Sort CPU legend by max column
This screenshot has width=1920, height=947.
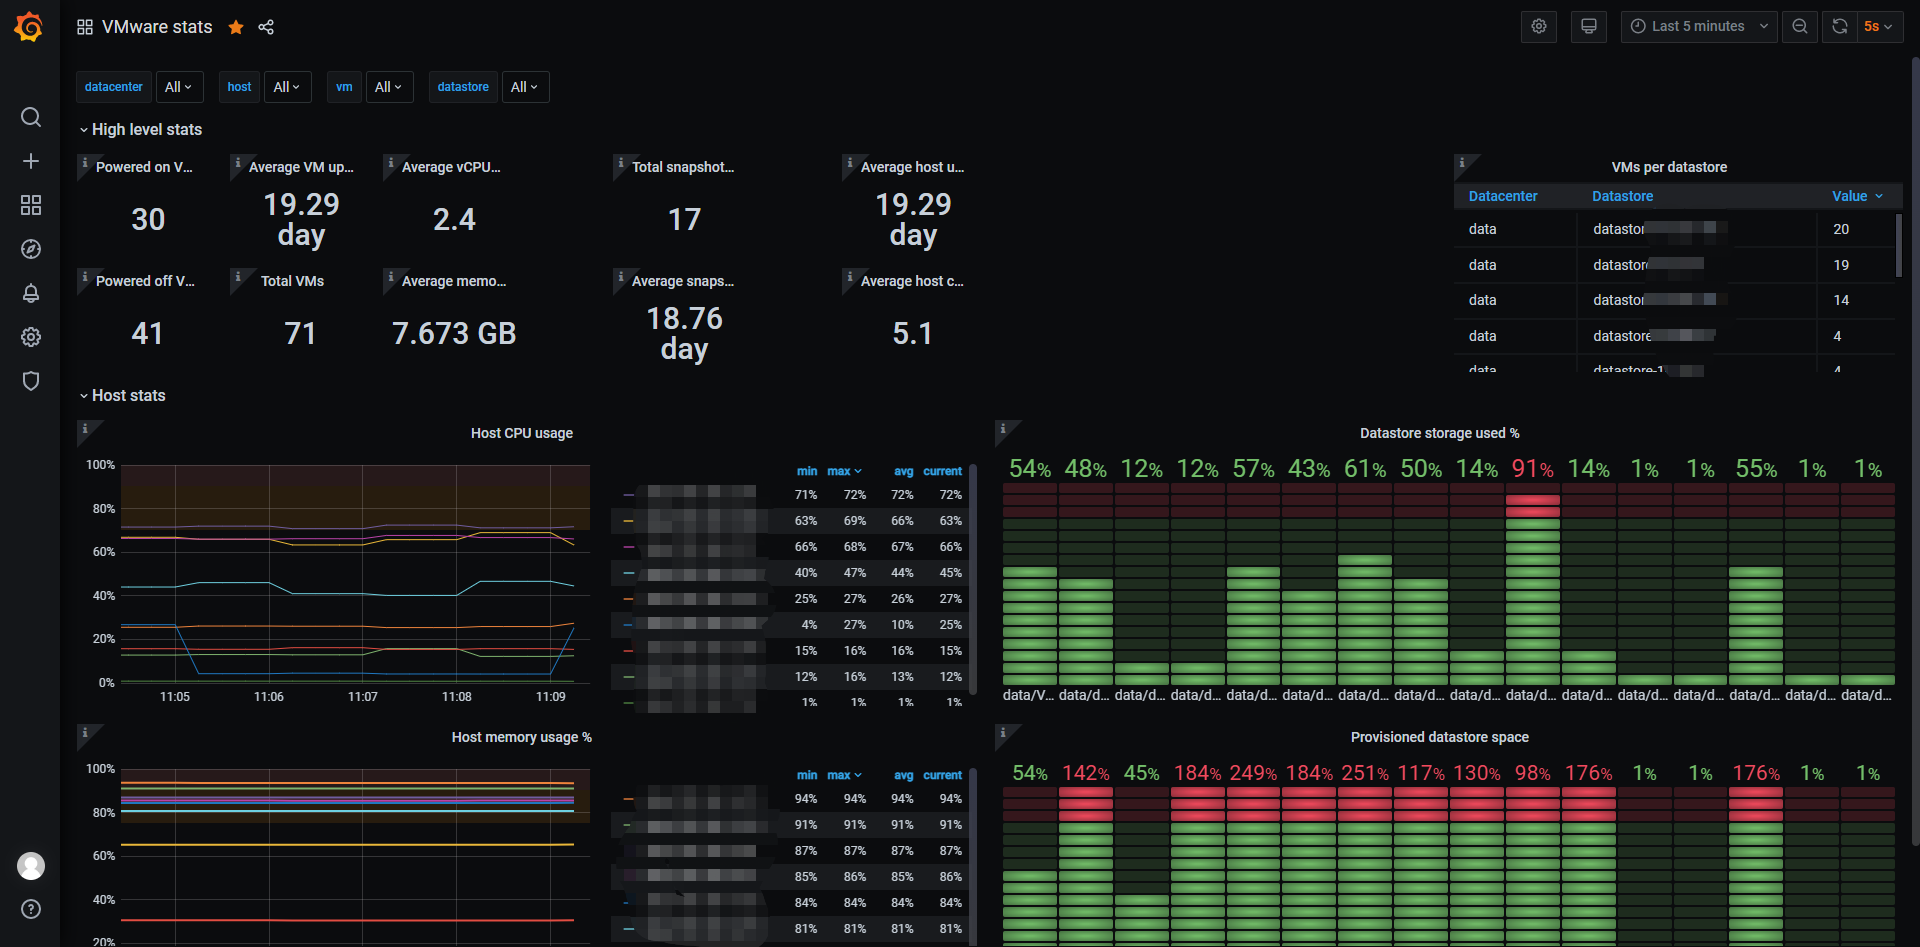point(844,471)
